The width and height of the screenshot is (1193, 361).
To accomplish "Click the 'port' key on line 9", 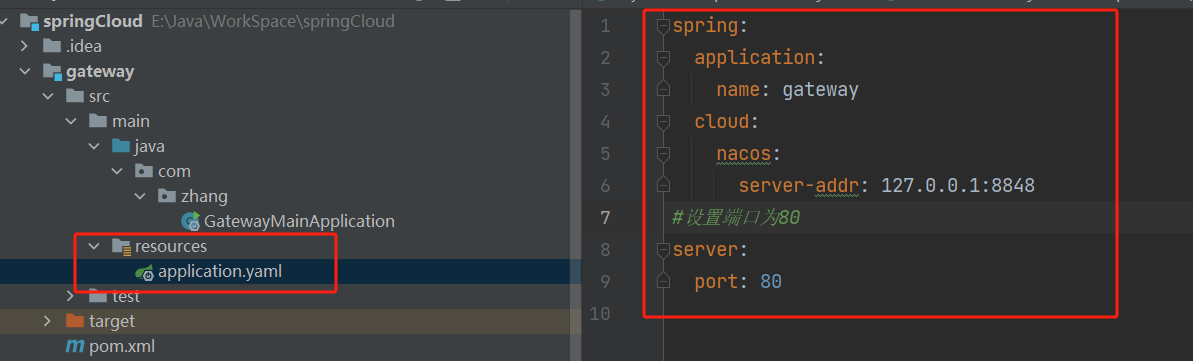I will click(x=716, y=282).
